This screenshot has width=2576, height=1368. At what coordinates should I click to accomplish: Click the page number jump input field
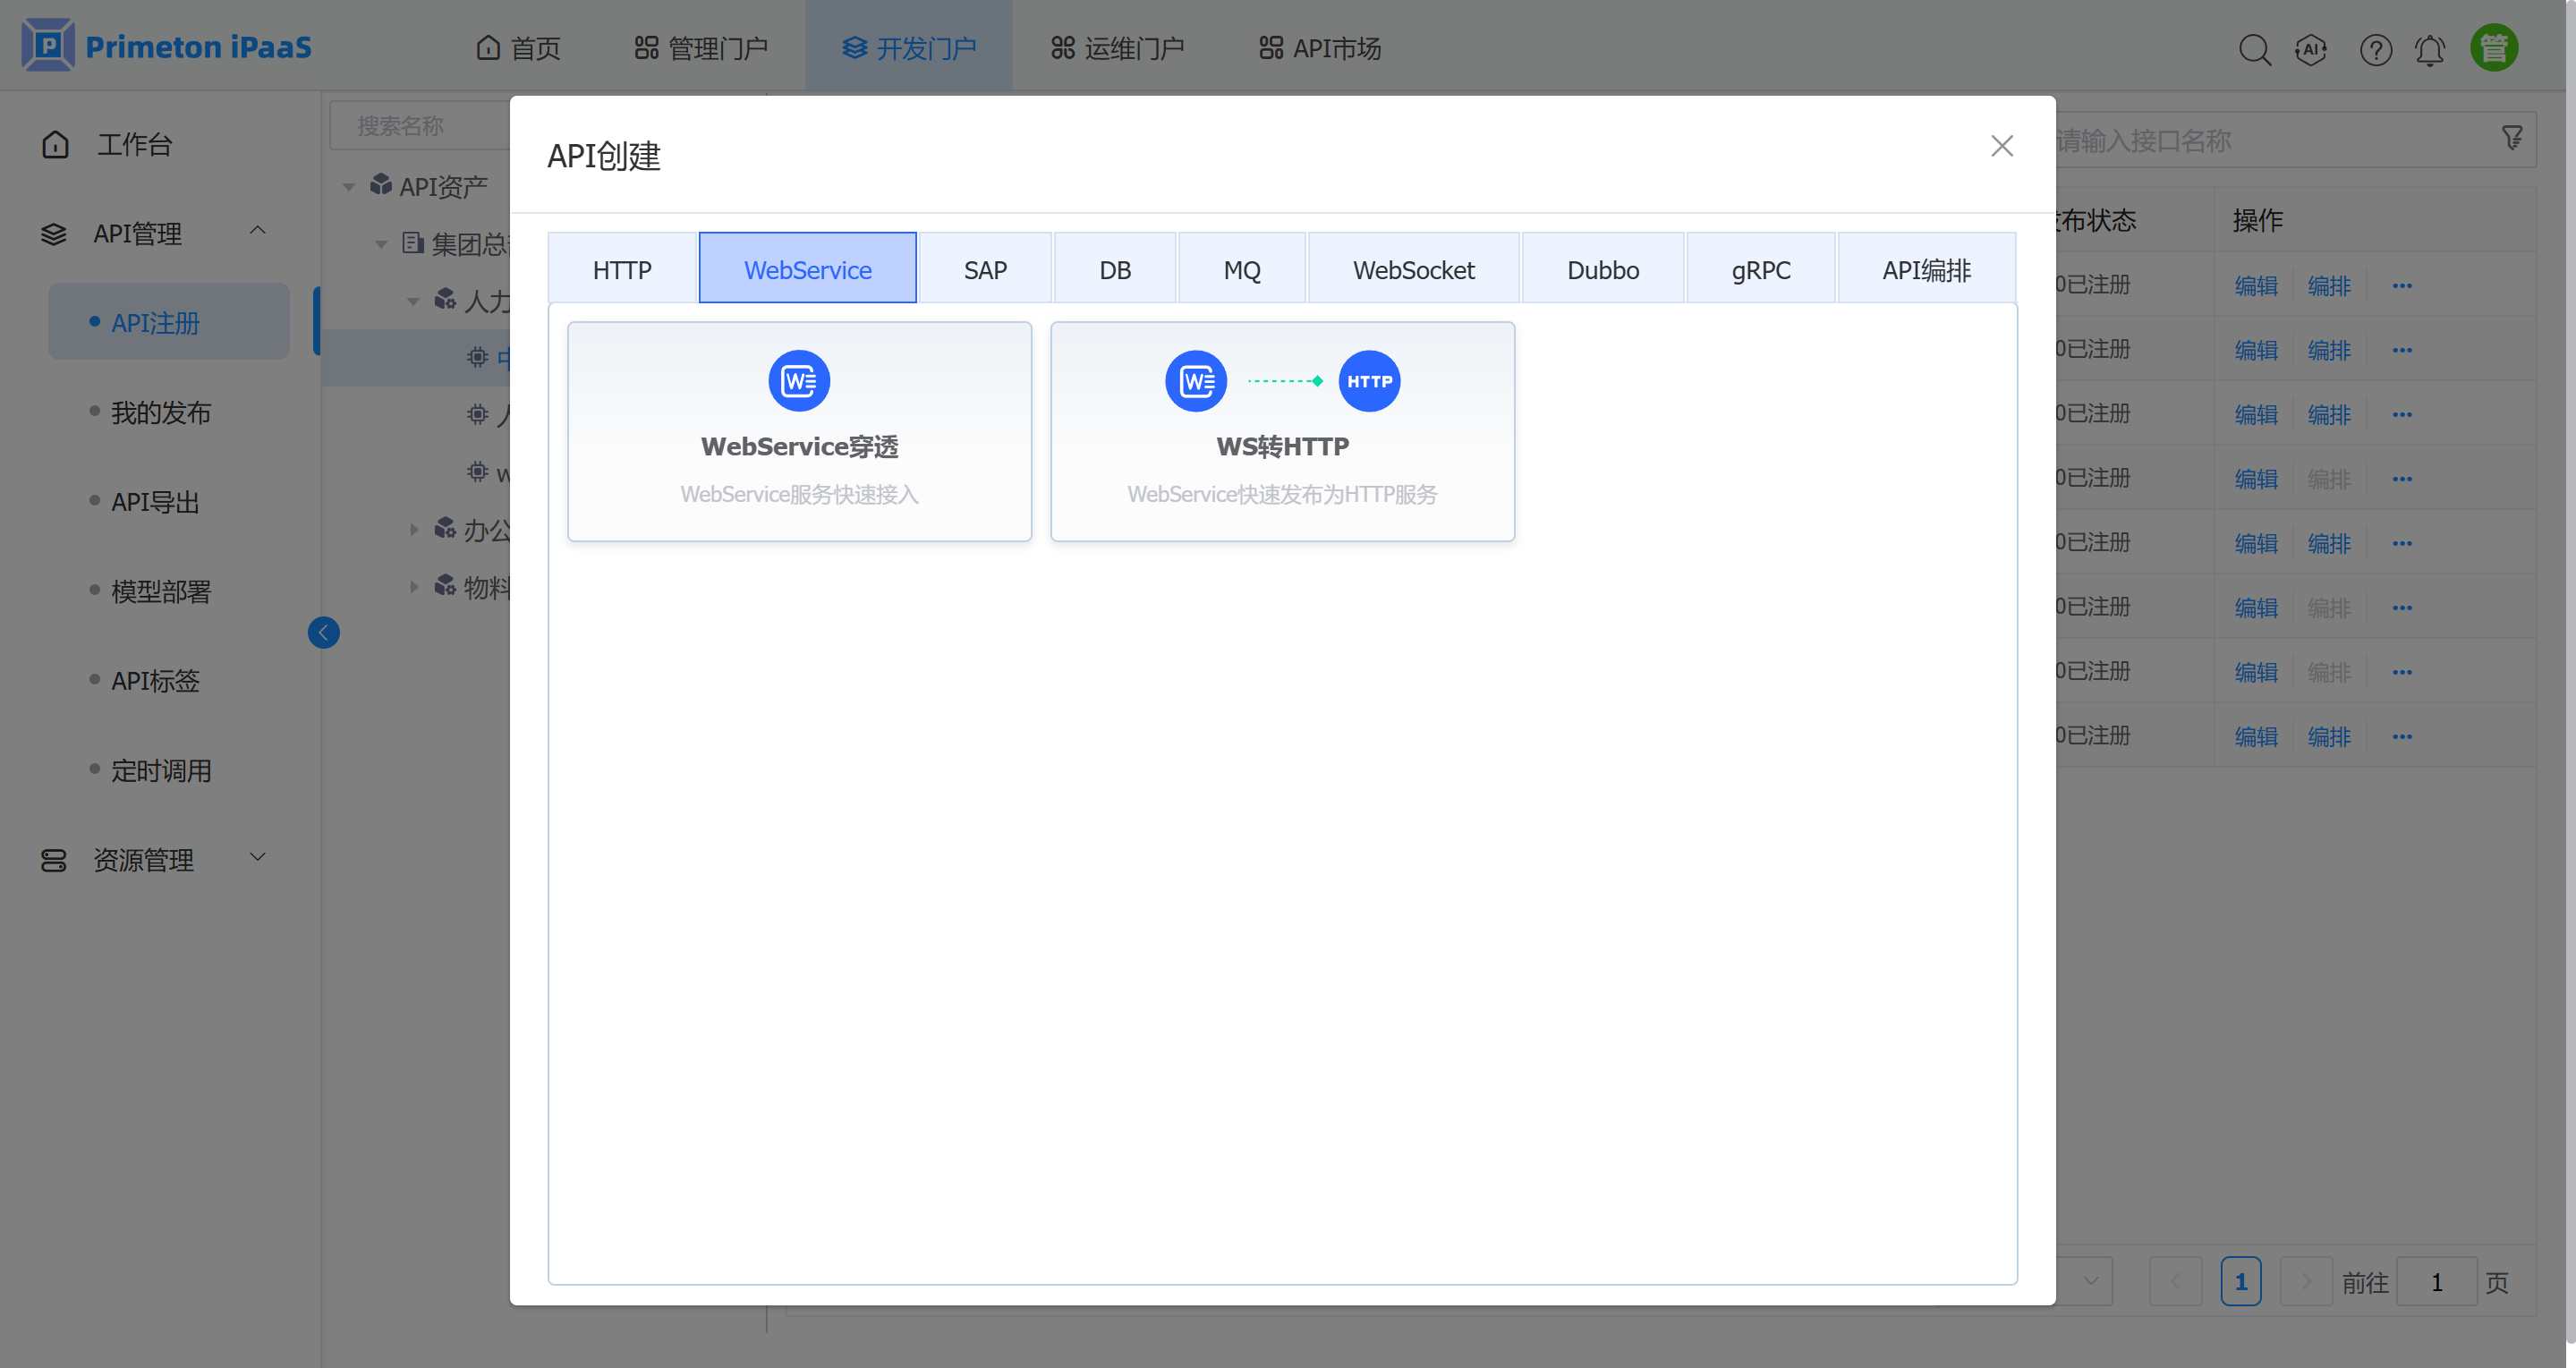[2436, 1282]
